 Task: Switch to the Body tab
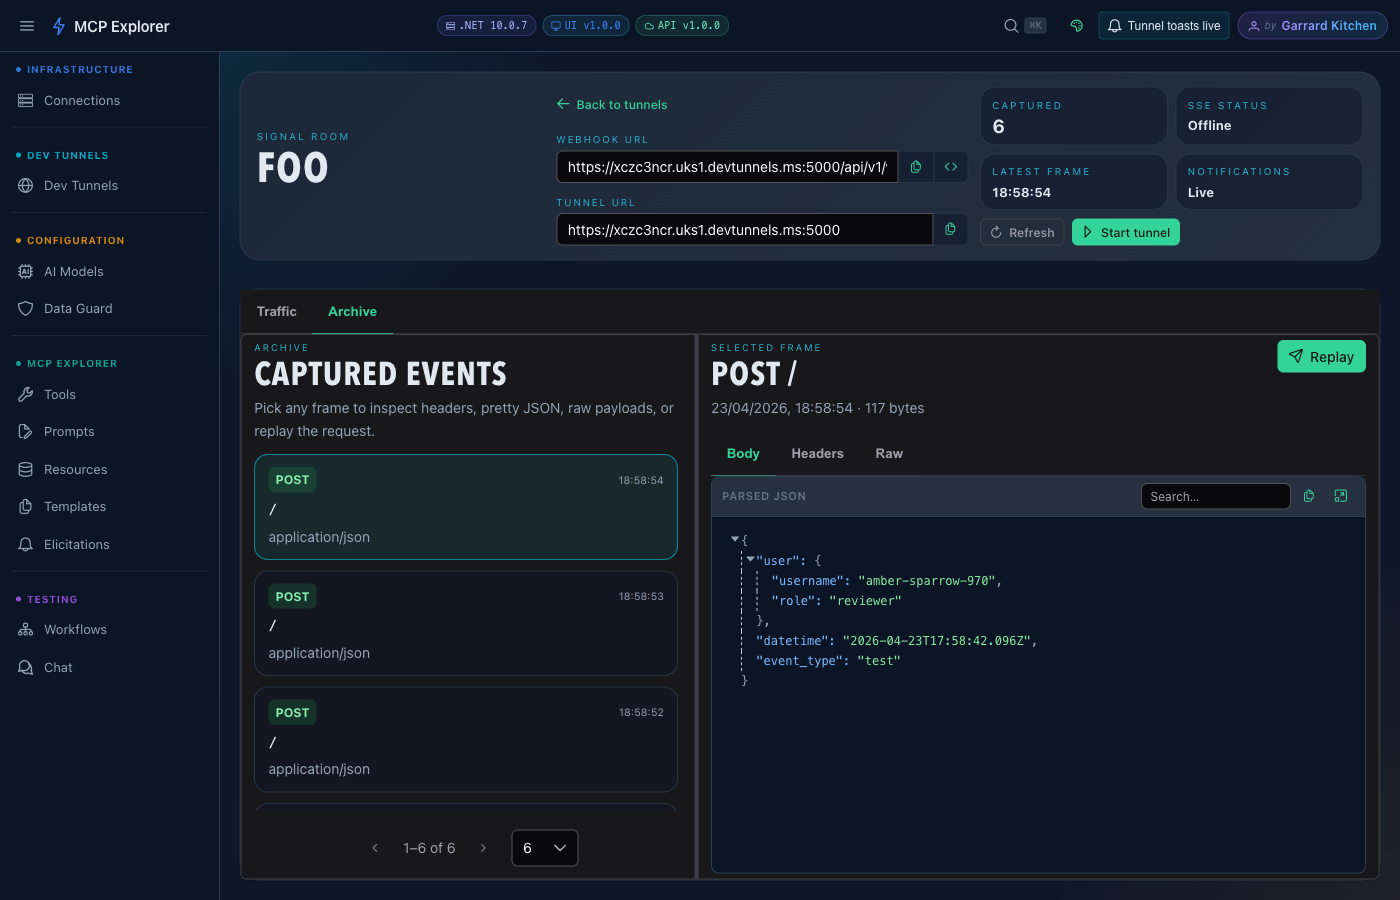click(x=743, y=454)
